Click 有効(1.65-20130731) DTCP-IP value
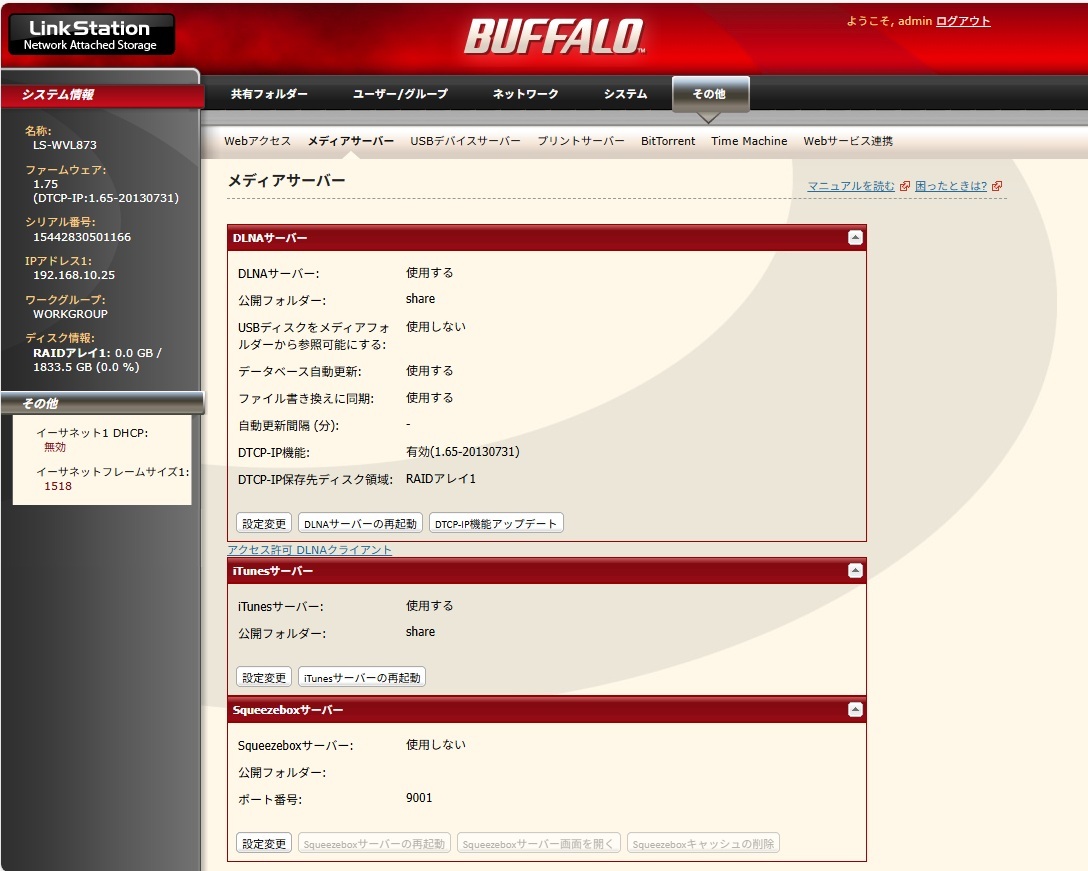This screenshot has width=1088, height=871. point(463,452)
